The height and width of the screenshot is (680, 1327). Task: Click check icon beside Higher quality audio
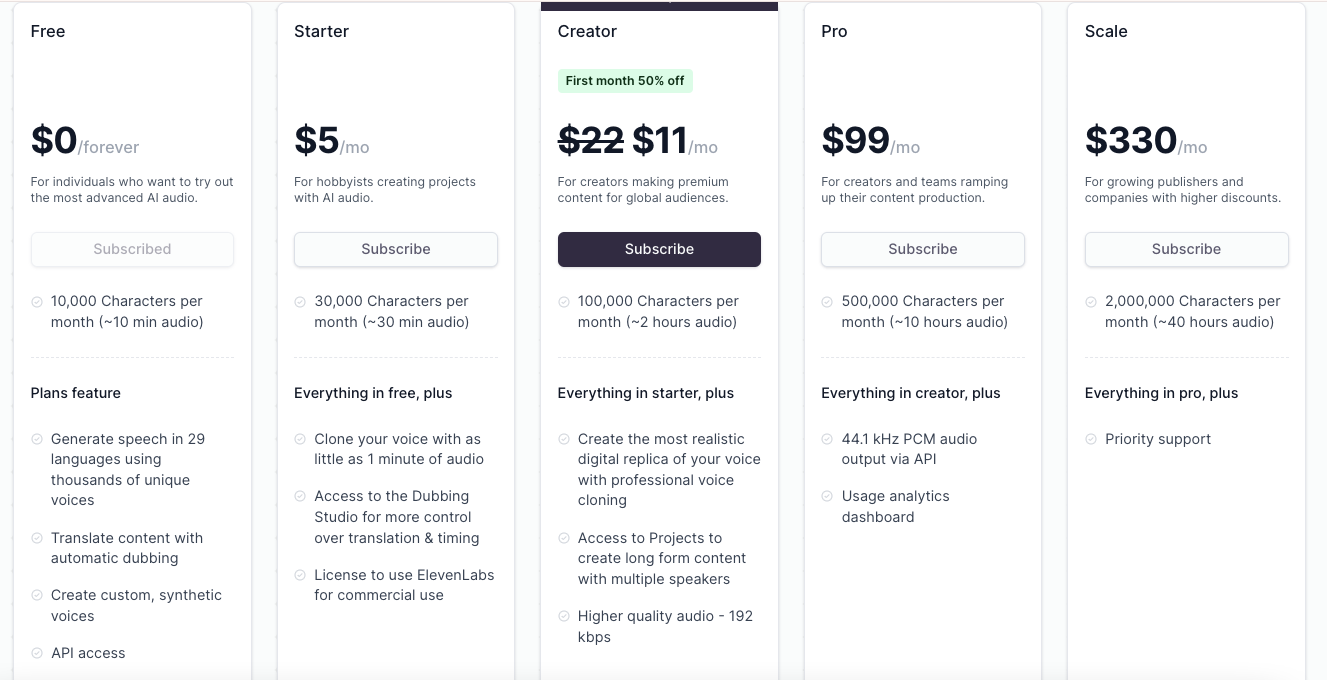pyautogui.click(x=564, y=616)
